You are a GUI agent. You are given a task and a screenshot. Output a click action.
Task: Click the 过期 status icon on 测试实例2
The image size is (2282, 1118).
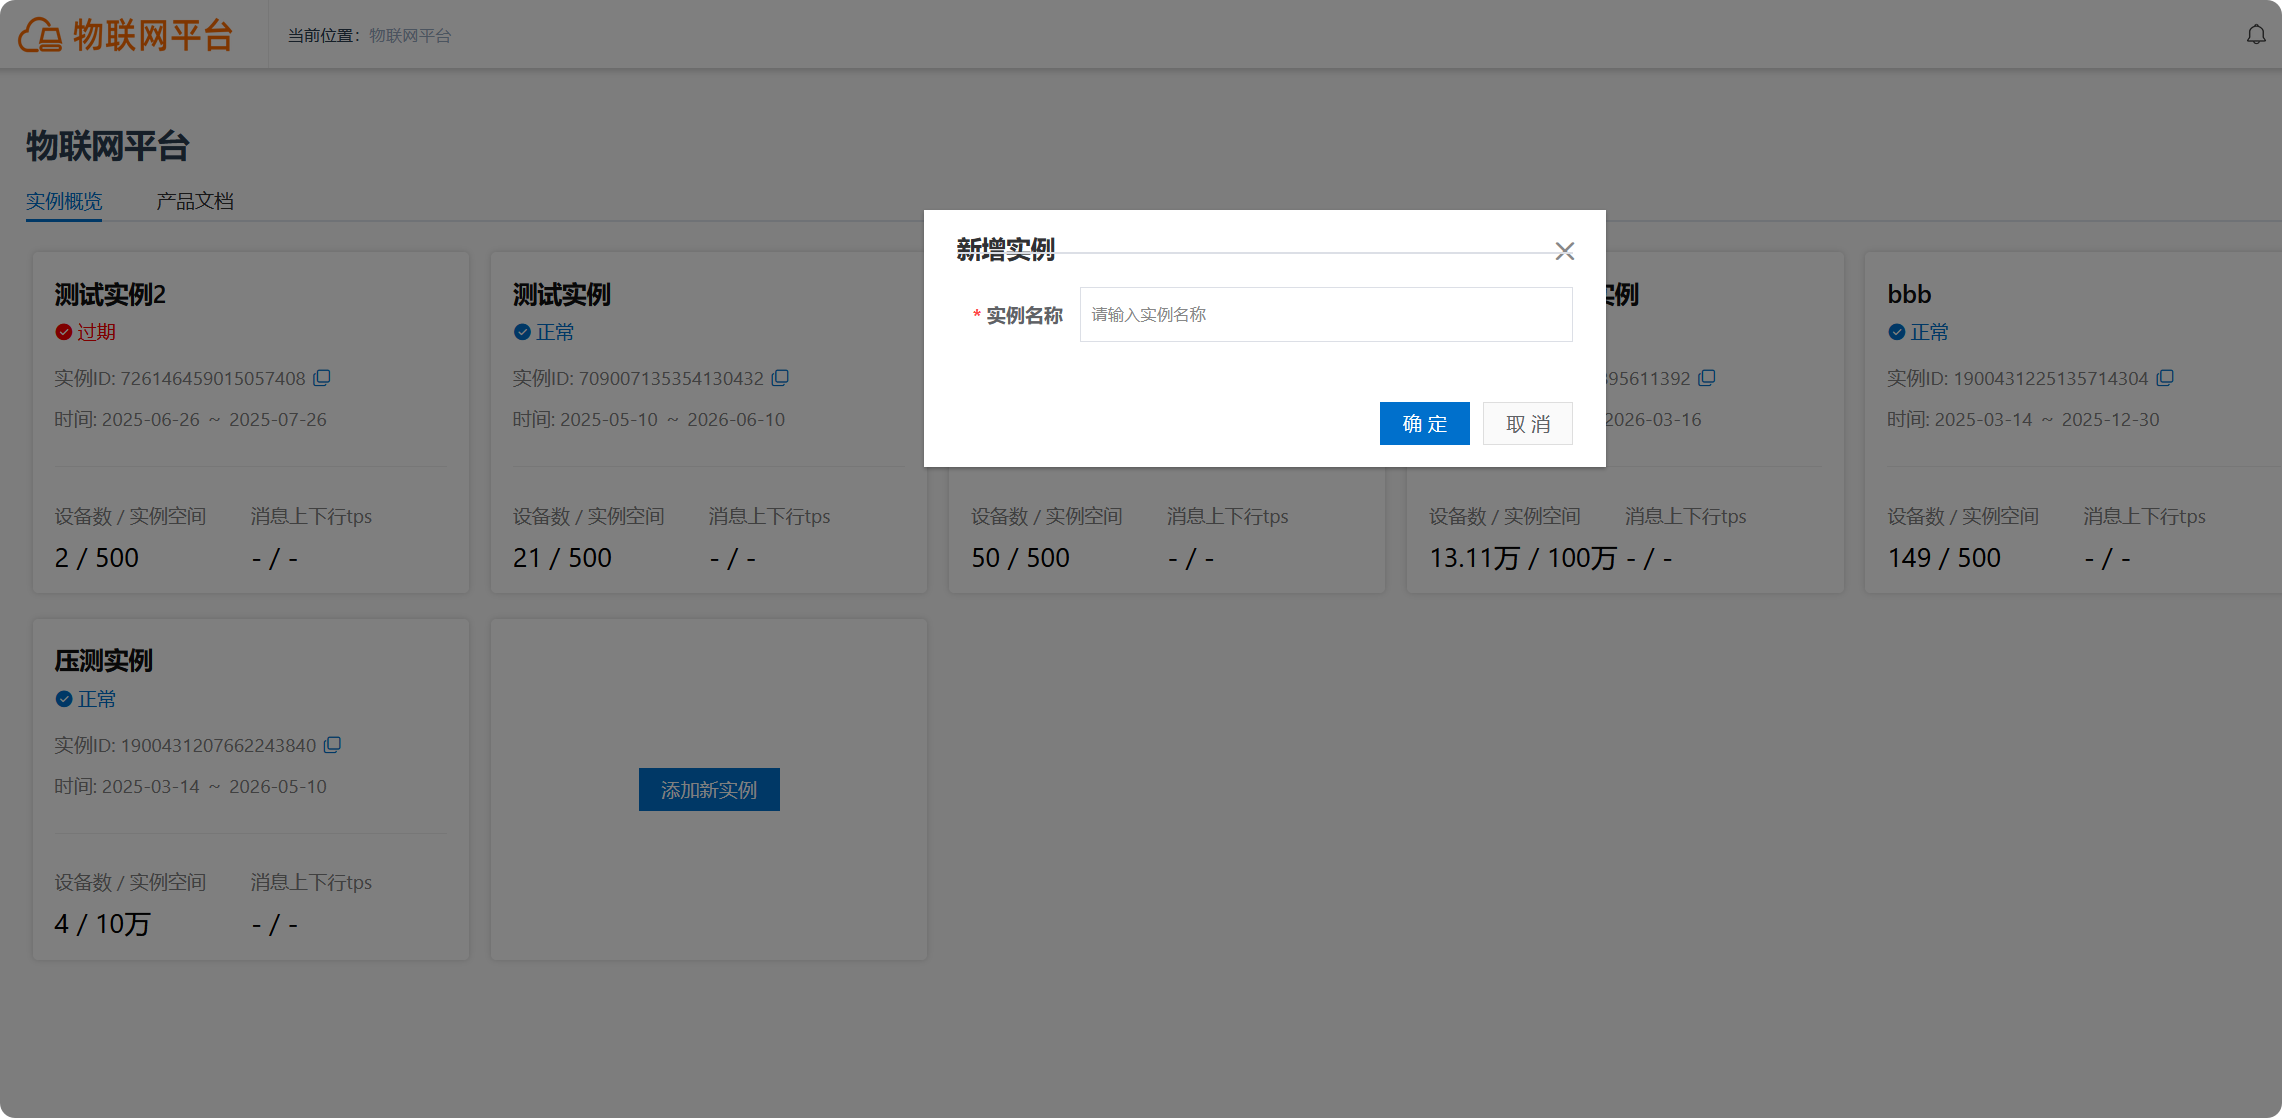pyautogui.click(x=64, y=332)
